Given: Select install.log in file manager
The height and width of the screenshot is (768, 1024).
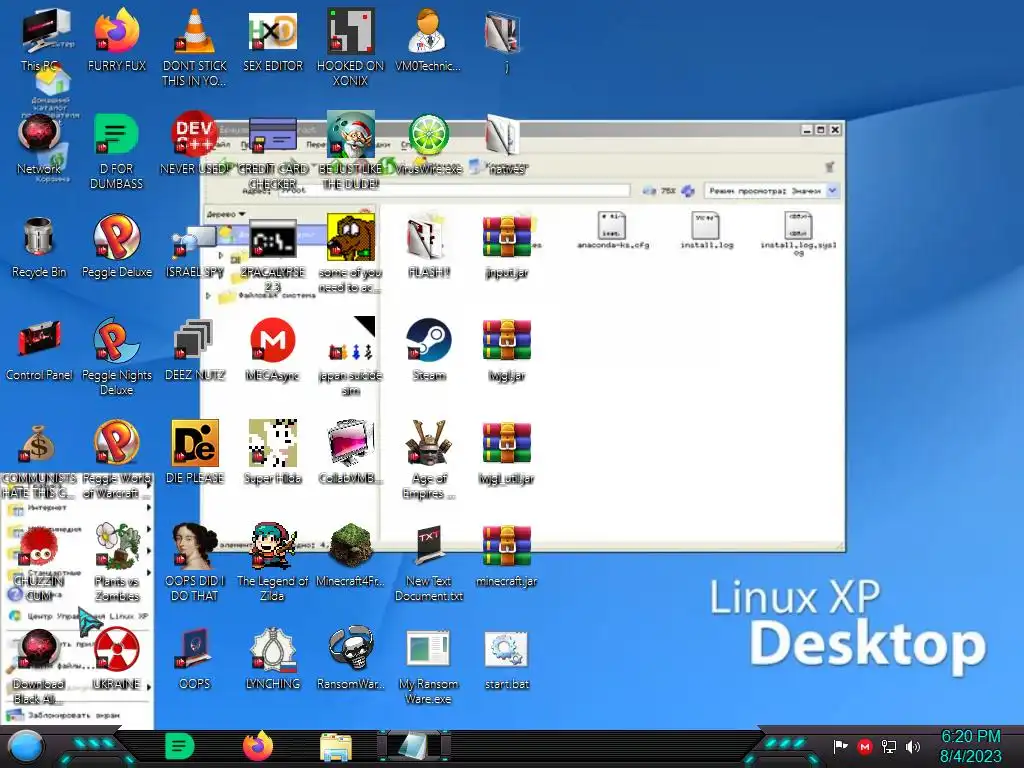Looking at the screenshot, I should pos(706,230).
